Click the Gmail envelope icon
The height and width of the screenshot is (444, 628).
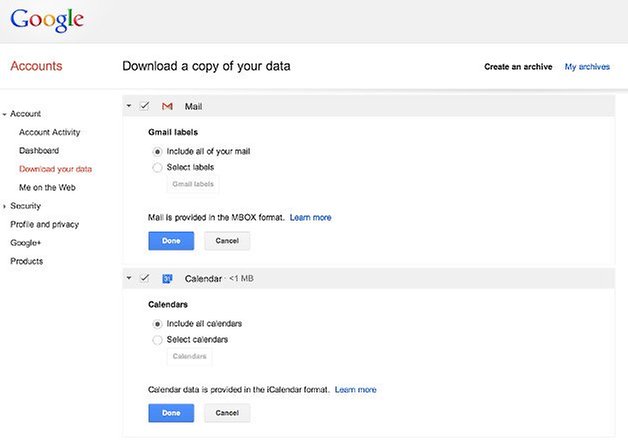tap(167, 106)
